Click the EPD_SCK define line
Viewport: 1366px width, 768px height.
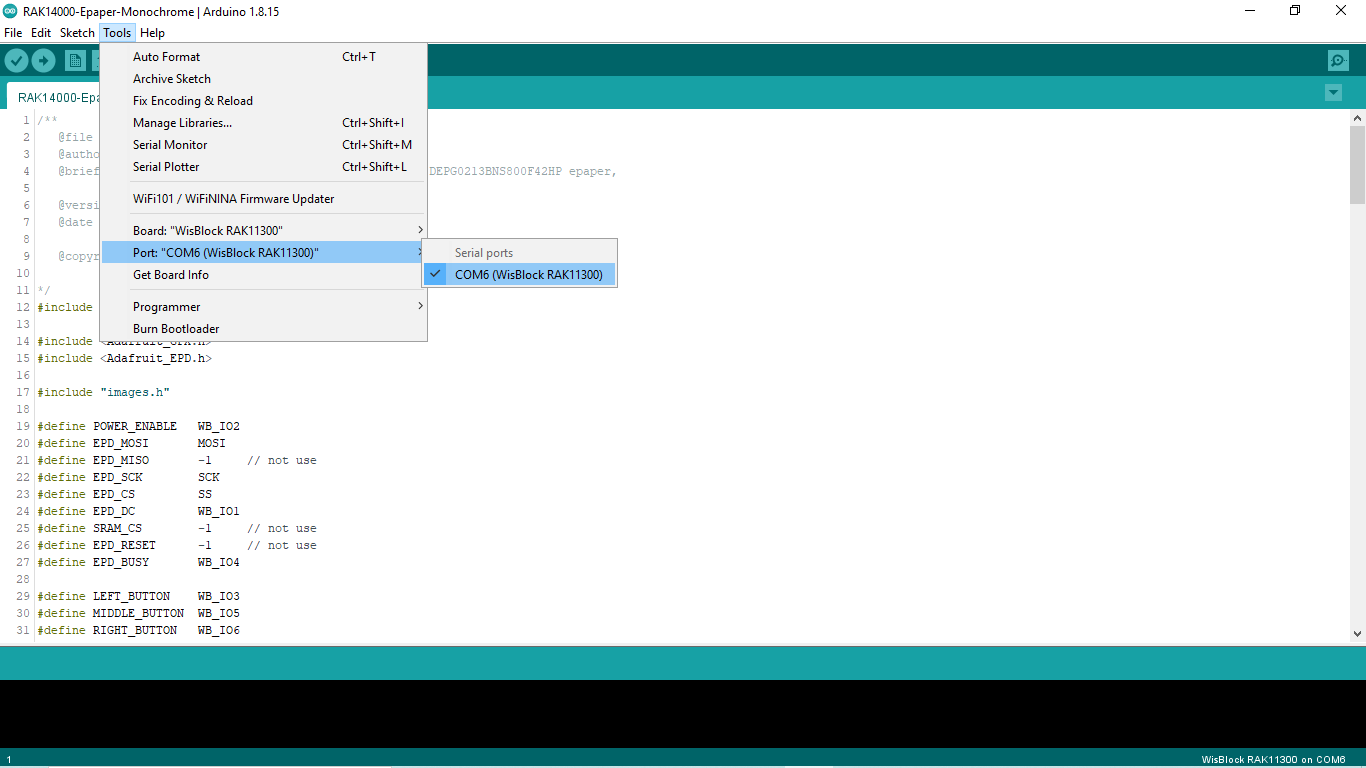click(129, 477)
